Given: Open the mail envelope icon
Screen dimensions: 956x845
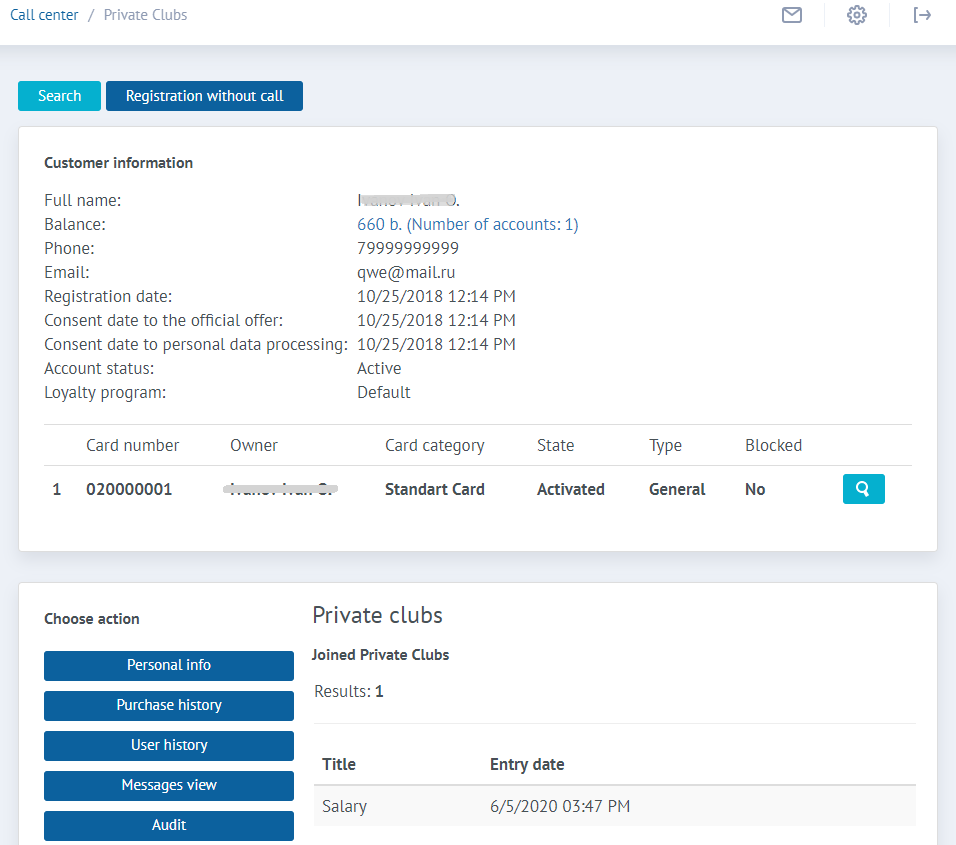Looking at the screenshot, I should 792,15.
